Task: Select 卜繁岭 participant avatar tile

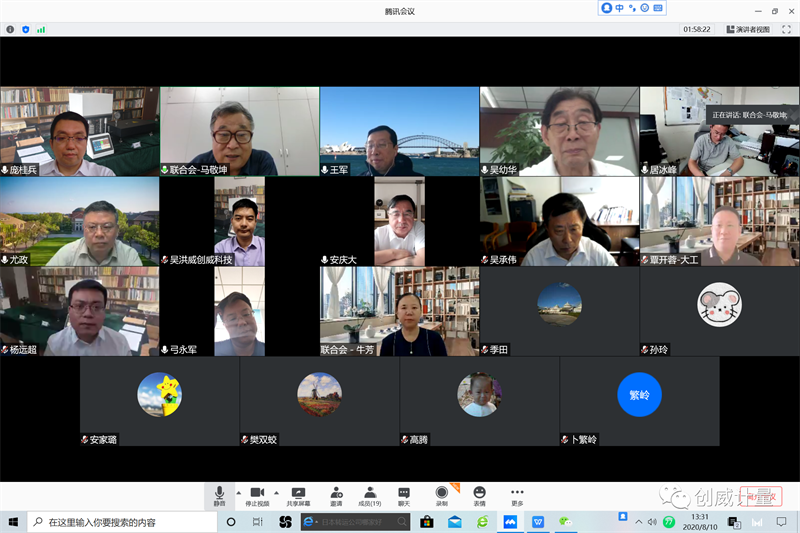Action: pyautogui.click(x=639, y=400)
